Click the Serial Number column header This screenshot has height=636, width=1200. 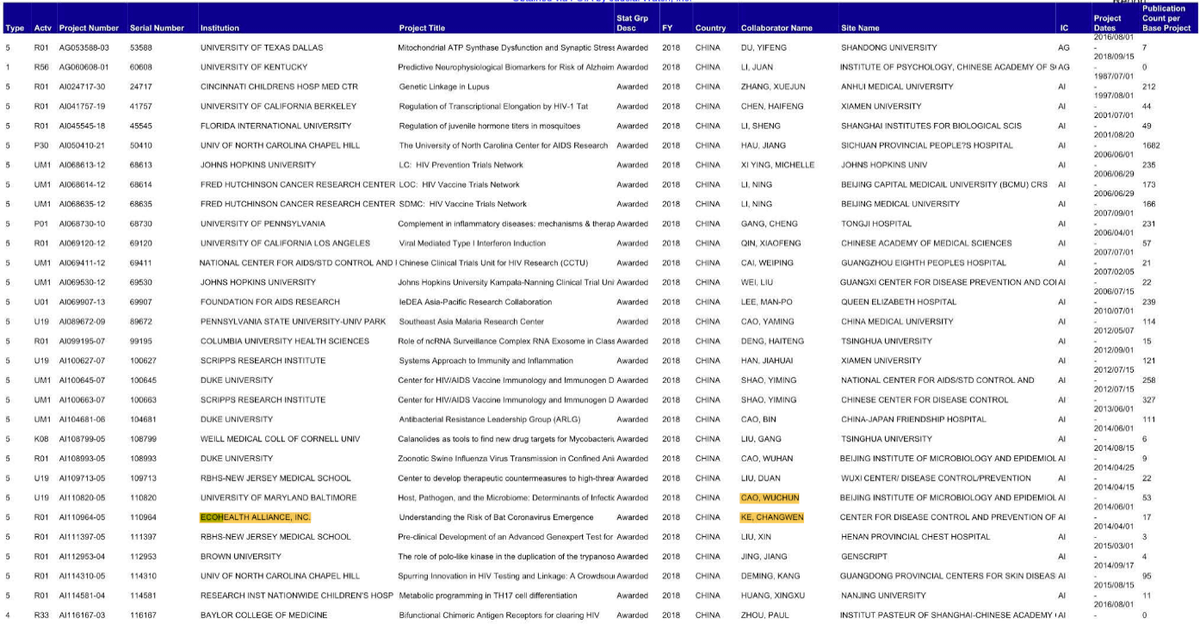coord(157,28)
